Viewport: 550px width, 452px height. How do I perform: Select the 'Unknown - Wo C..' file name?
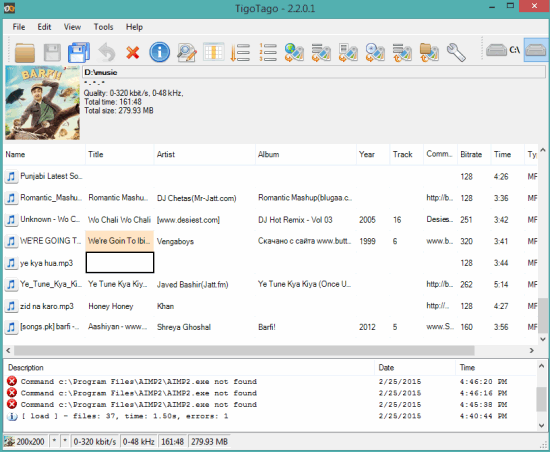pyautogui.click(x=50, y=220)
